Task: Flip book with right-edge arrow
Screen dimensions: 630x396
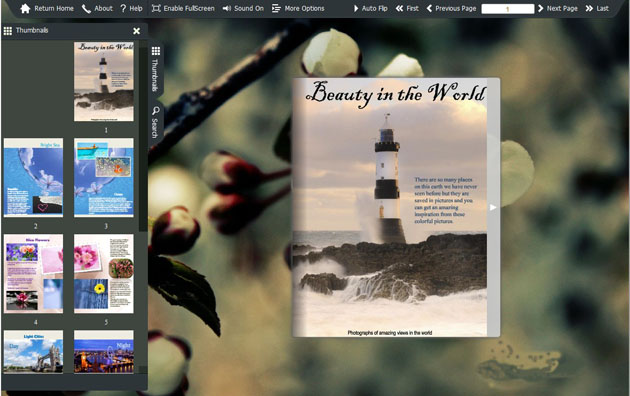Action: click(493, 207)
